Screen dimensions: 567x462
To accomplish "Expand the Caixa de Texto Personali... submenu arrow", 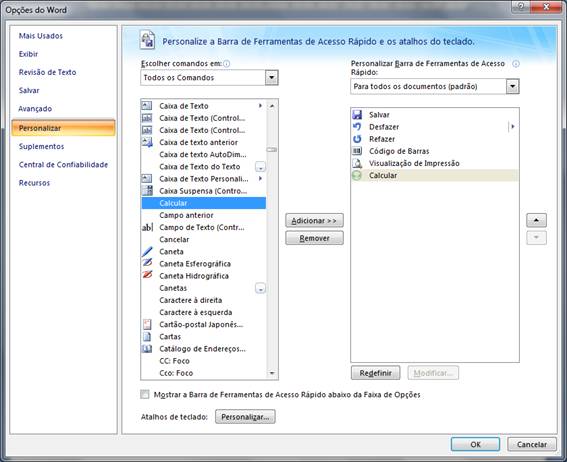I will click(x=260, y=179).
